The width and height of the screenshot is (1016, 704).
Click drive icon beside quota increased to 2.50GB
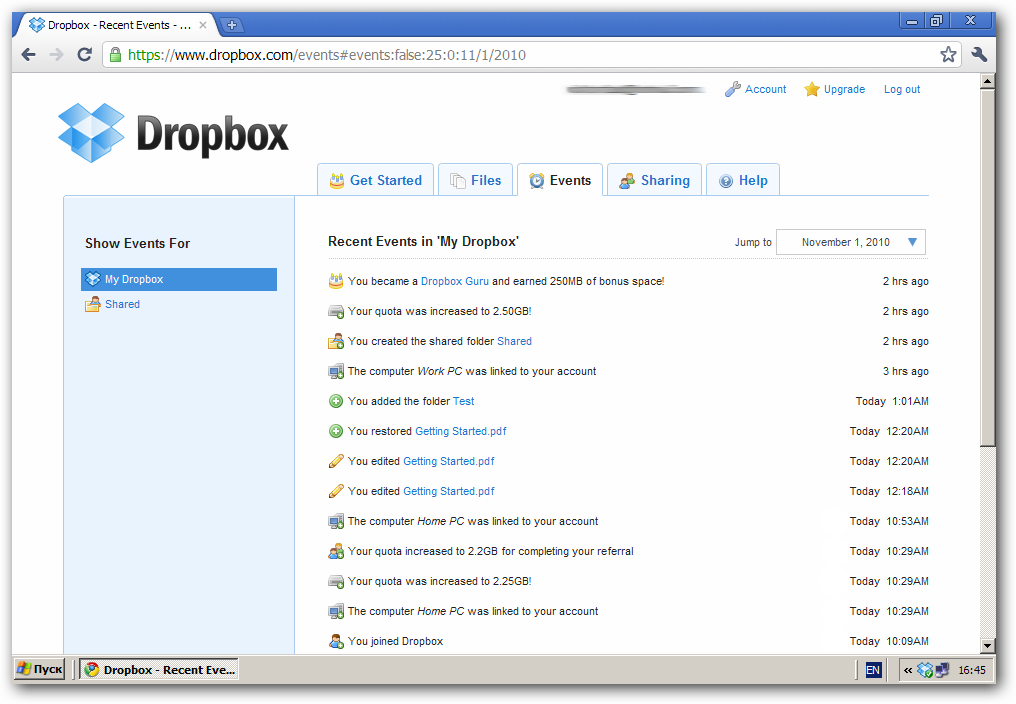tap(336, 311)
